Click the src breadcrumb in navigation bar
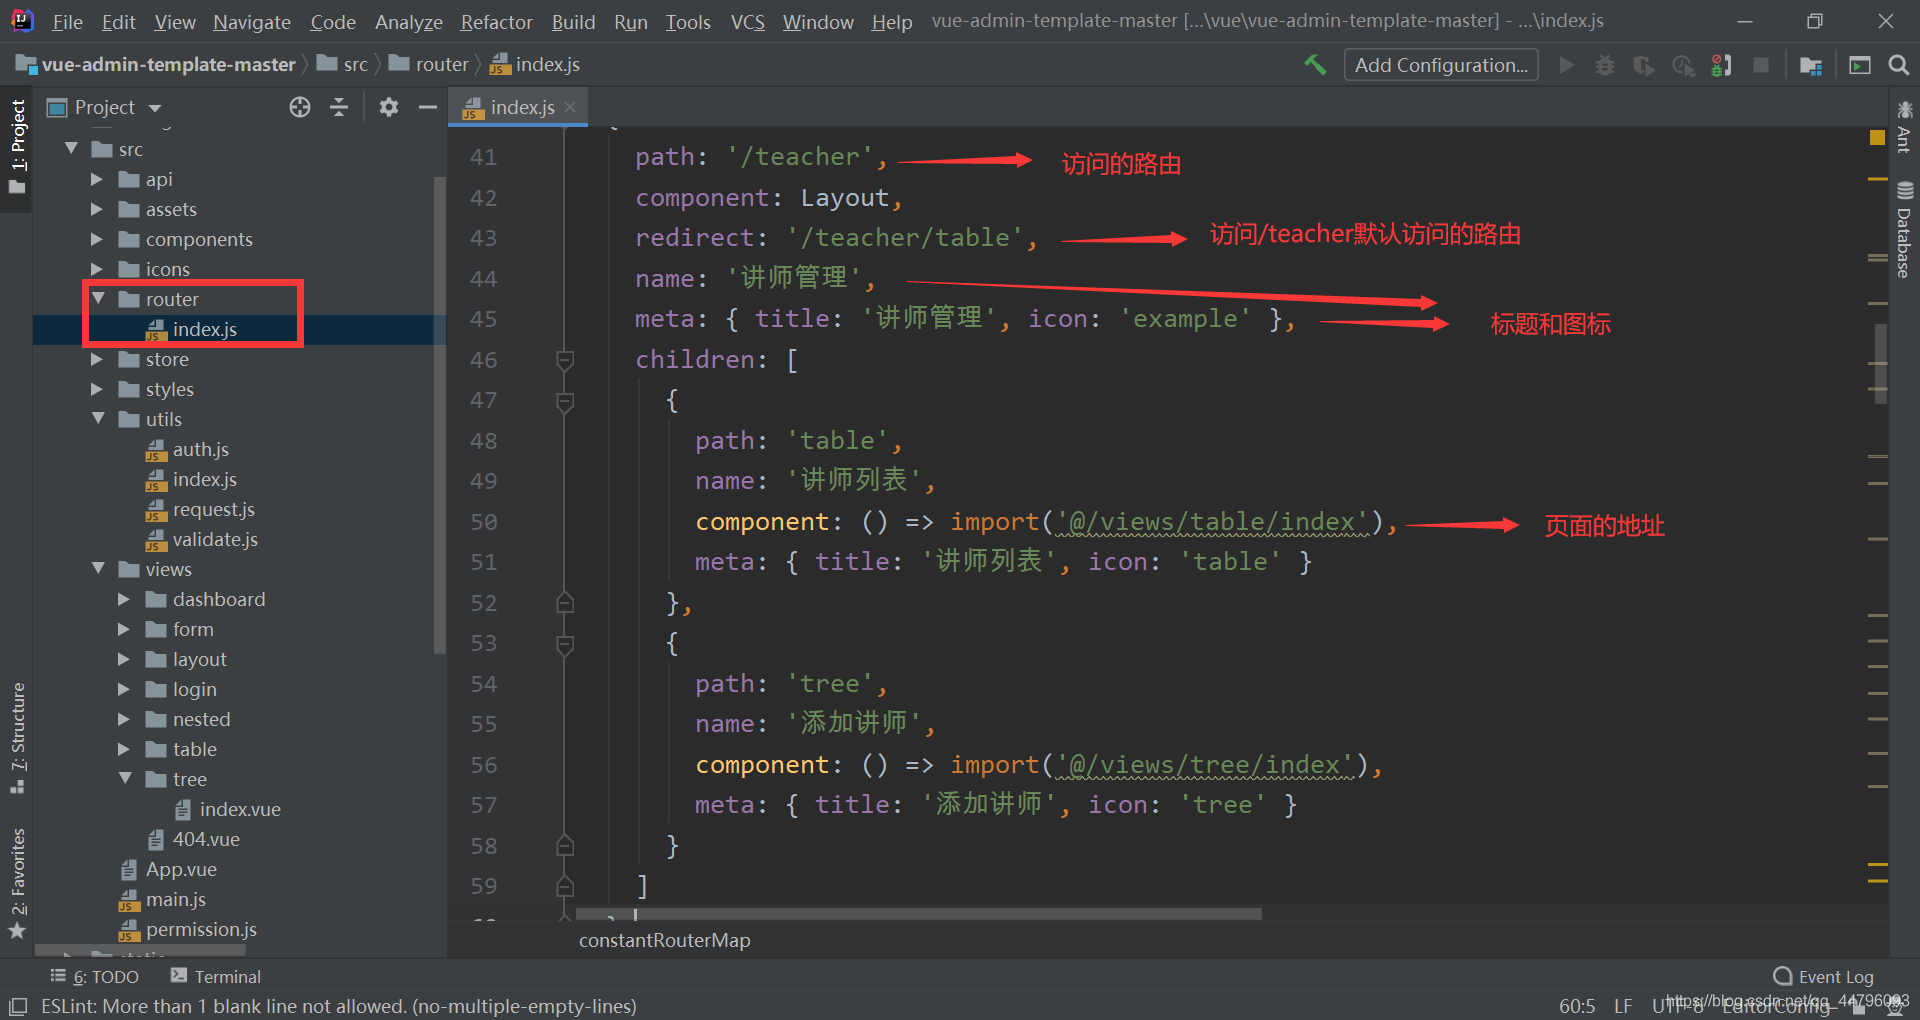The width and height of the screenshot is (1920, 1020). 343,64
